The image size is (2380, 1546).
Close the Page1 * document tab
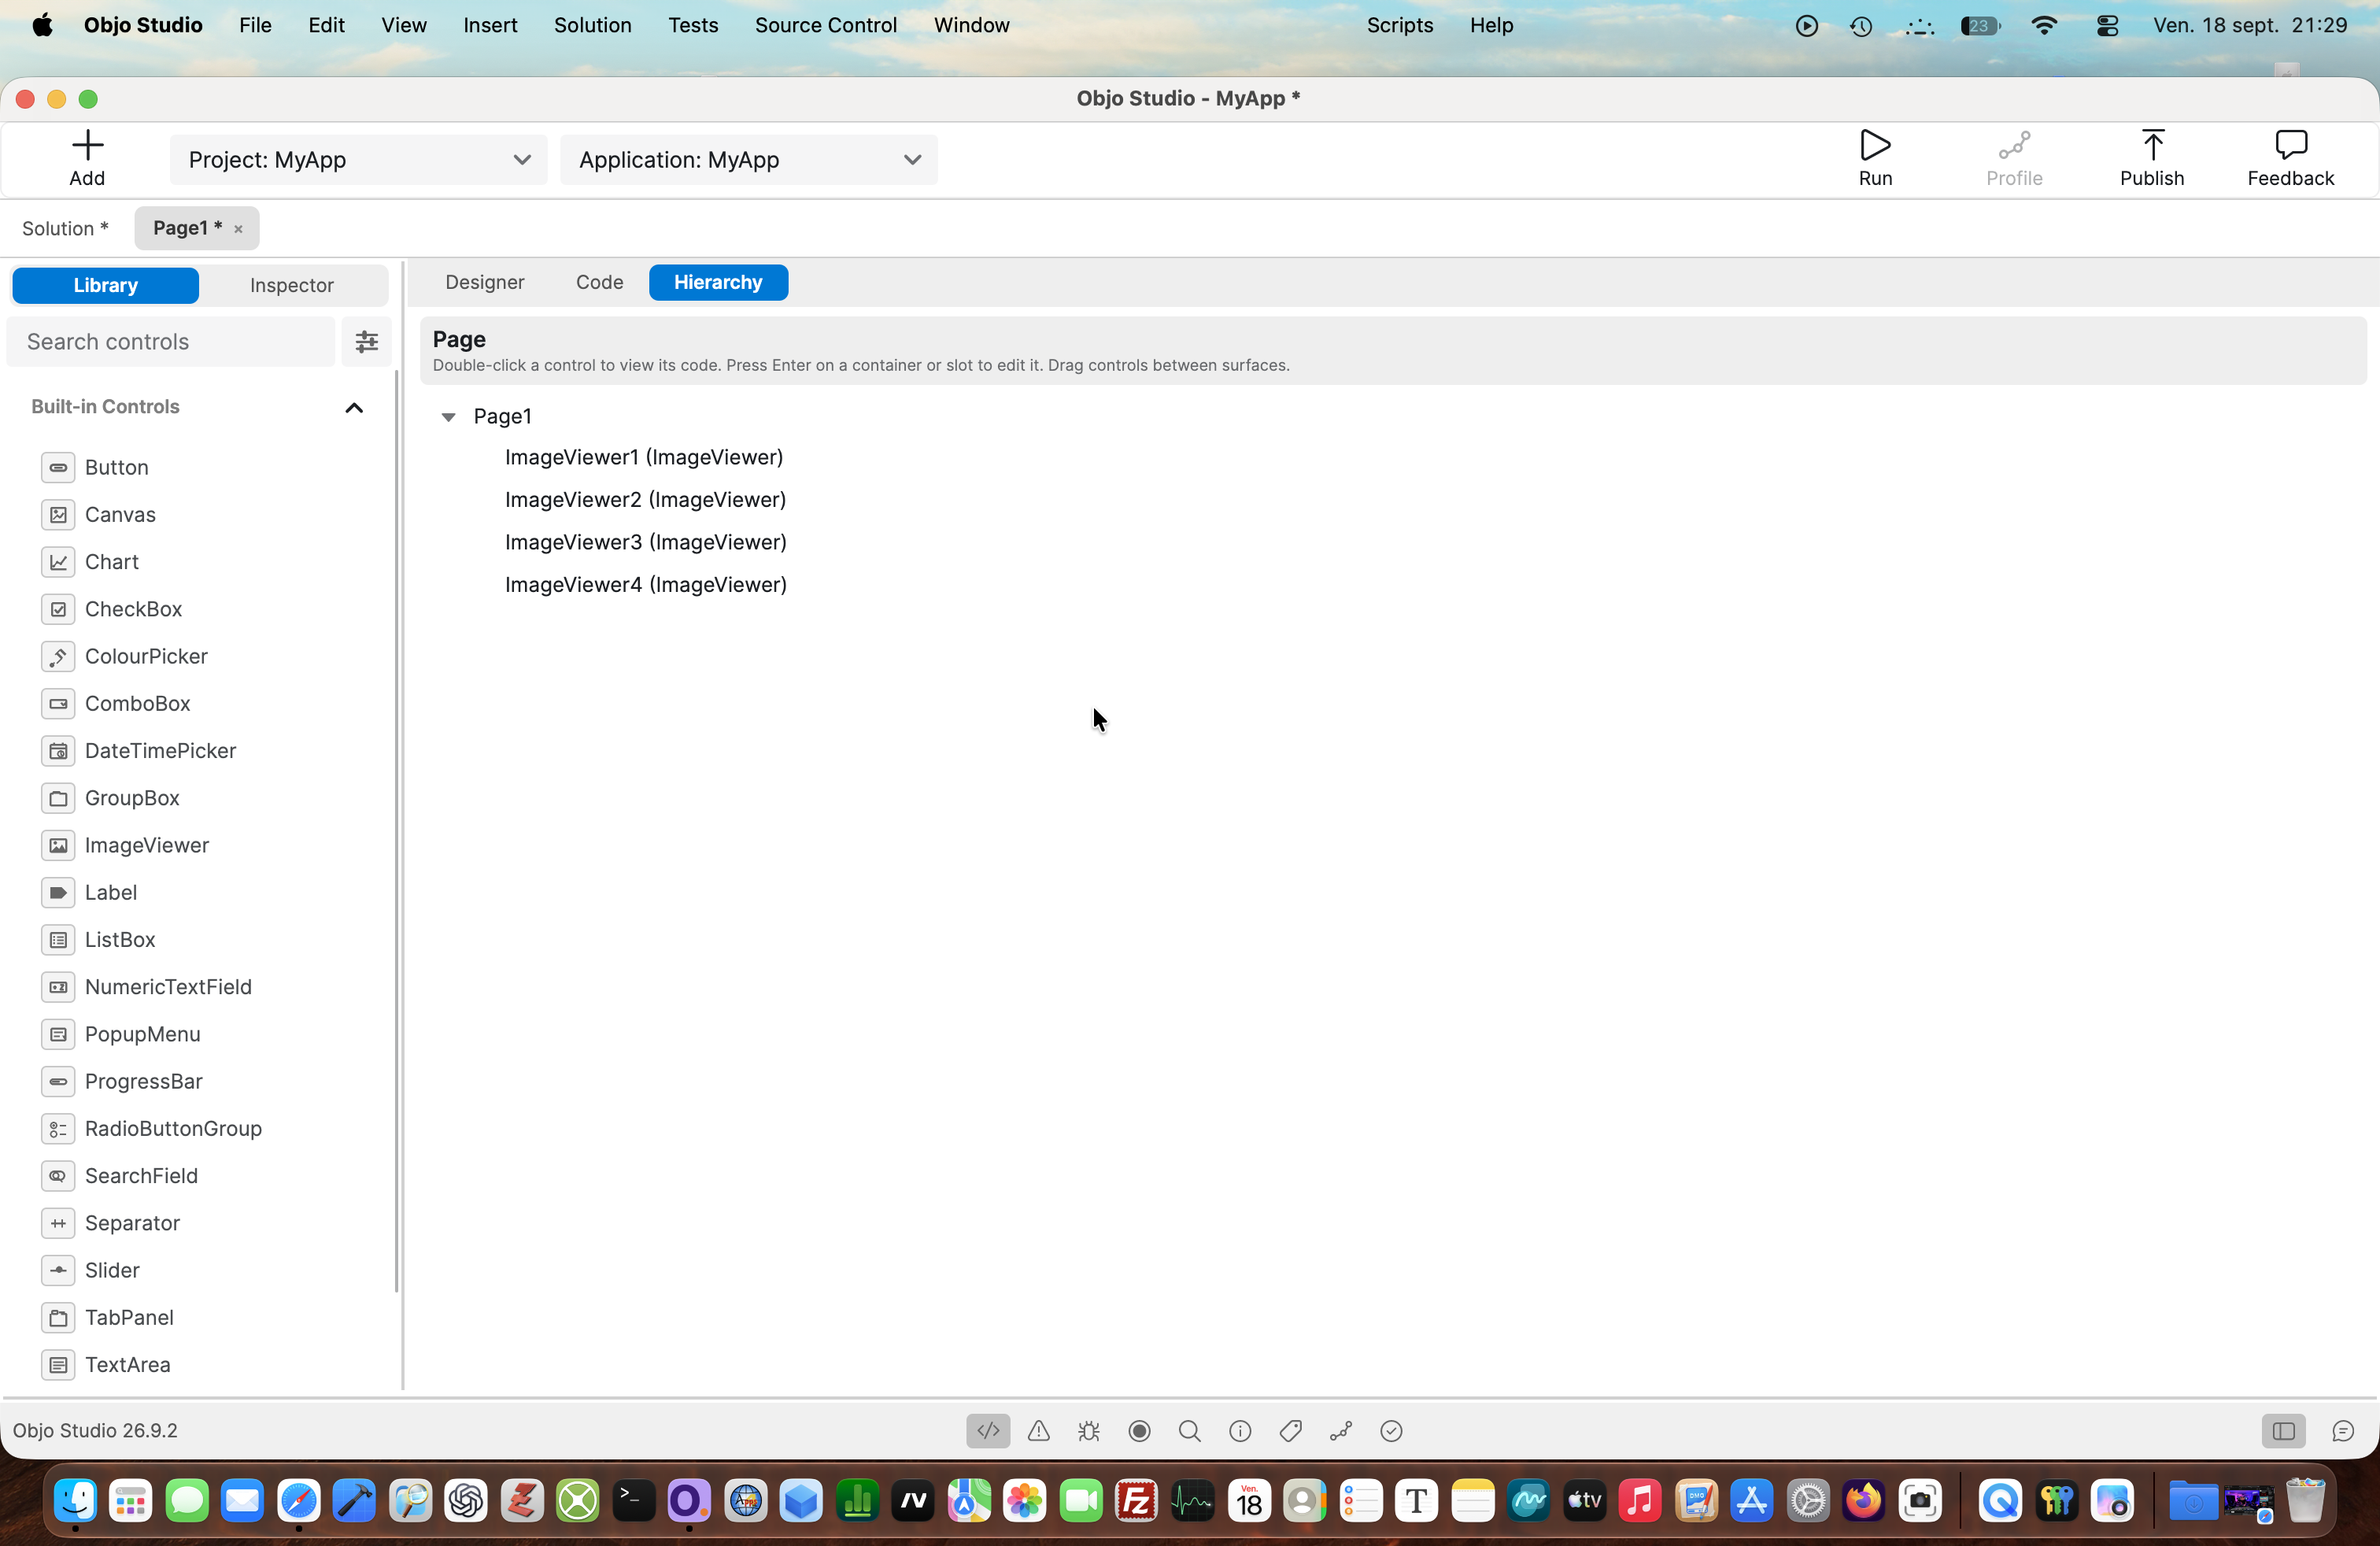(x=238, y=229)
